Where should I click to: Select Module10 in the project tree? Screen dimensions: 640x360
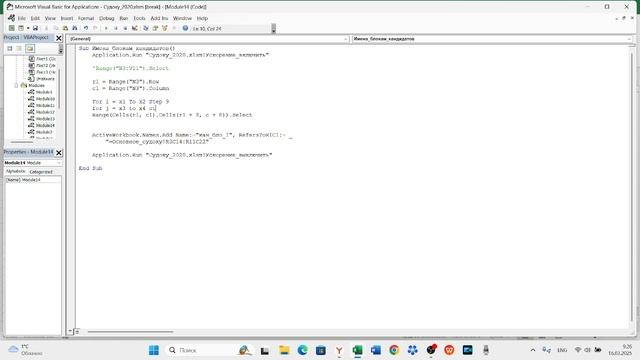45,99
